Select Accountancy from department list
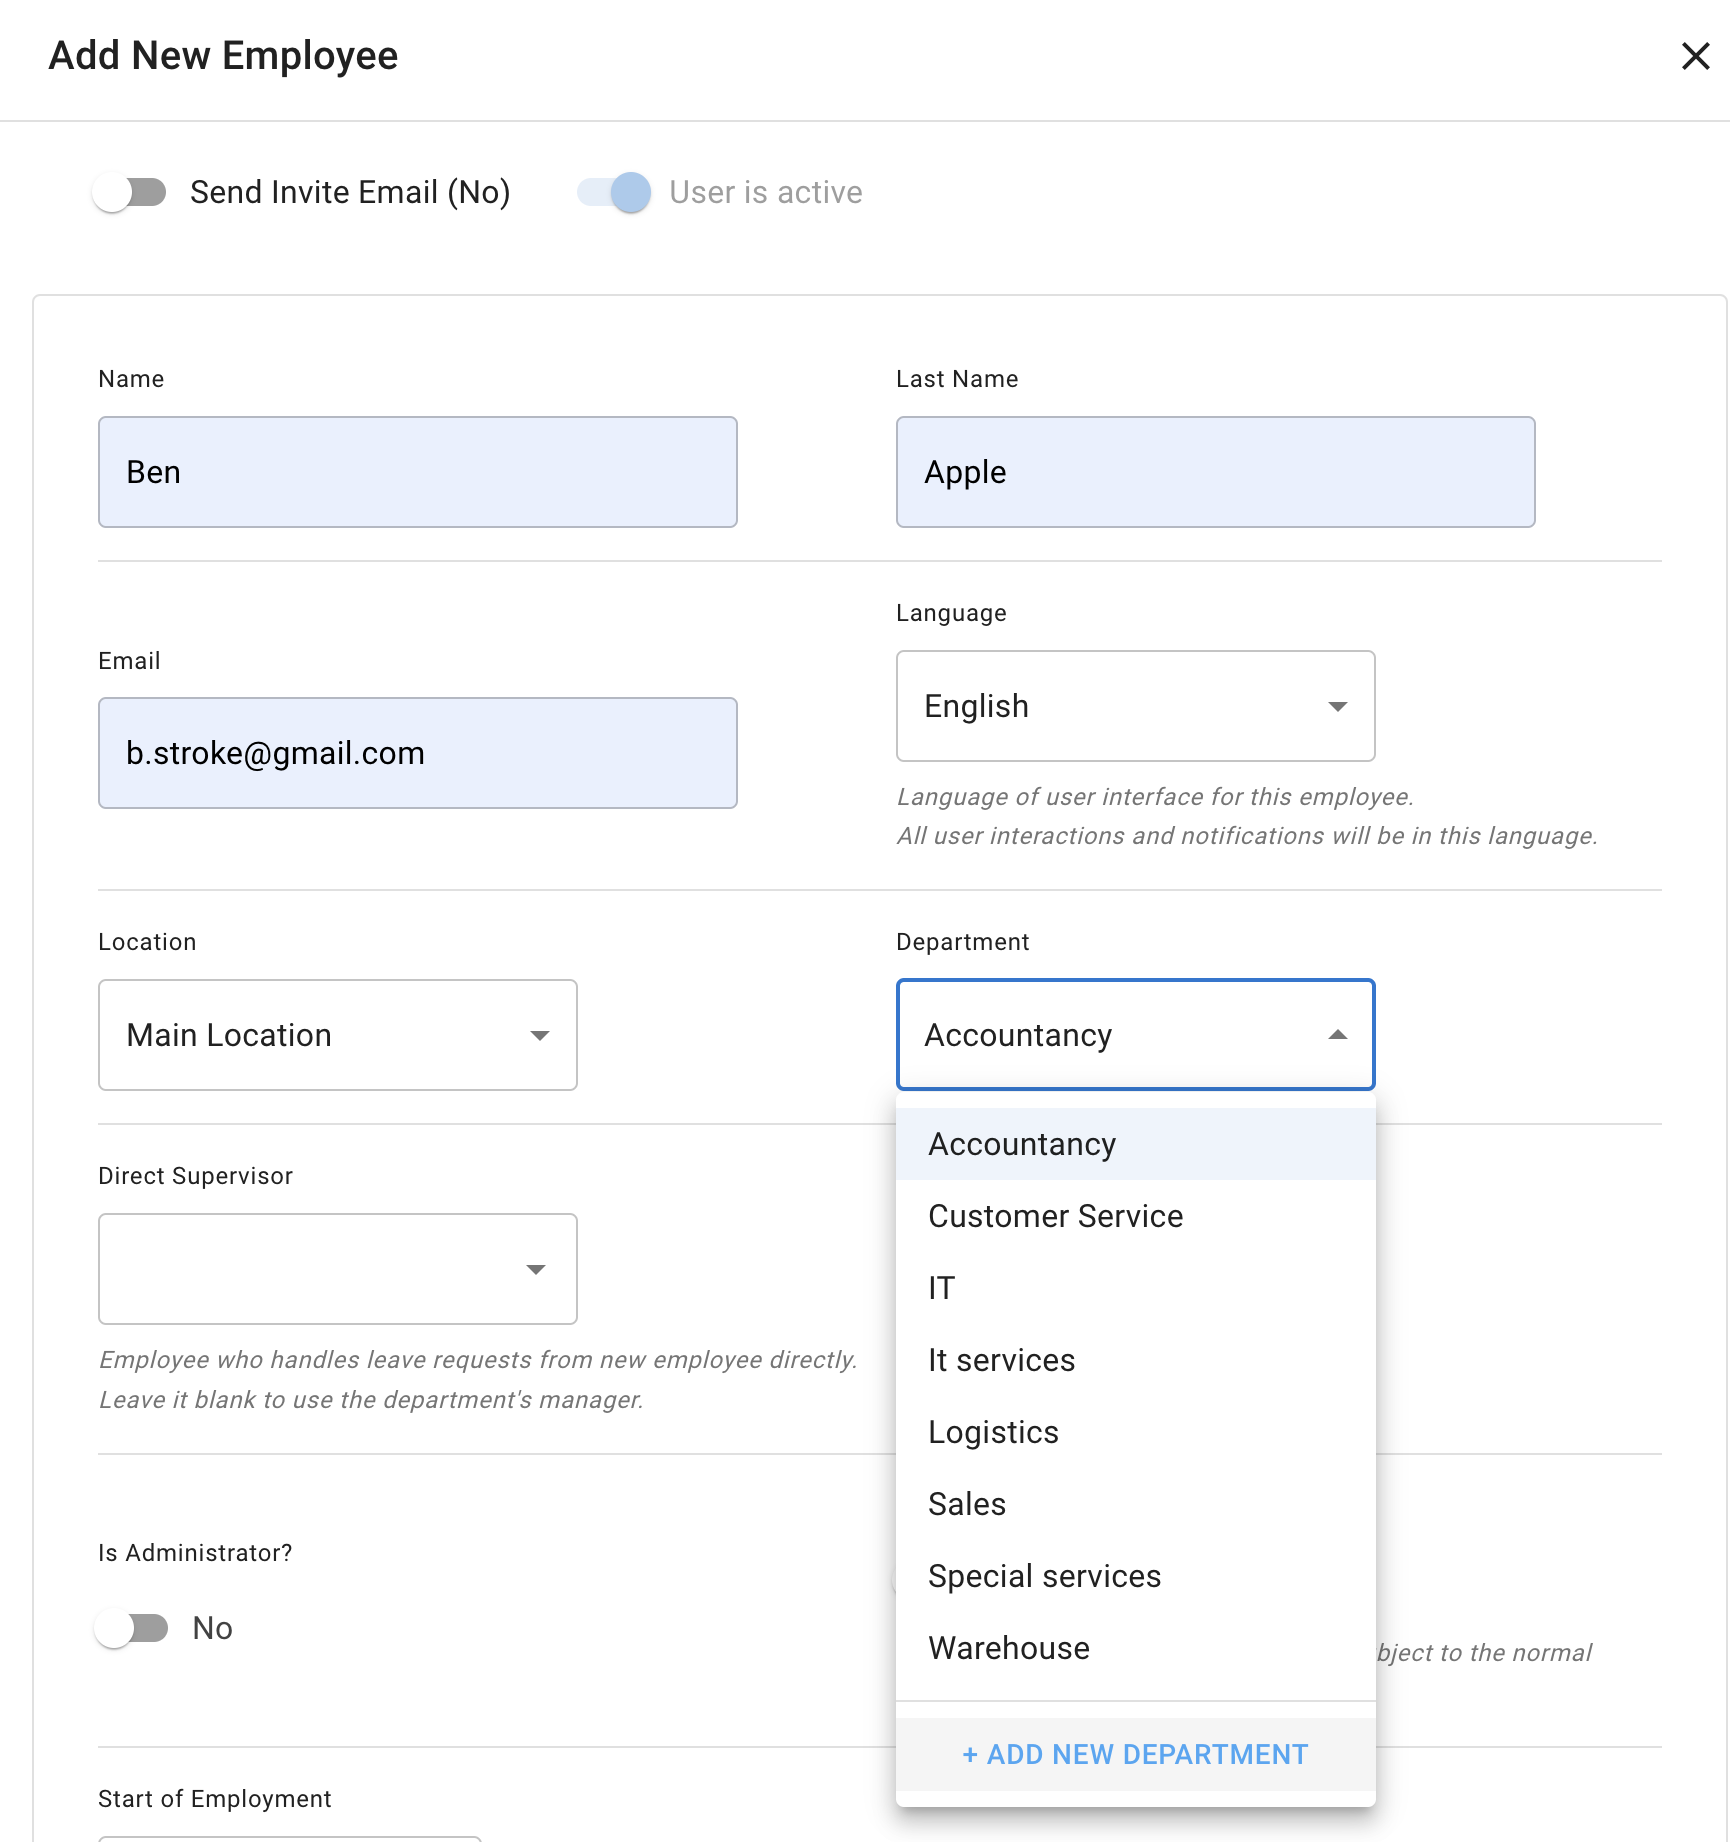The height and width of the screenshot is (1842, 1730). tap(1022, 1144)
